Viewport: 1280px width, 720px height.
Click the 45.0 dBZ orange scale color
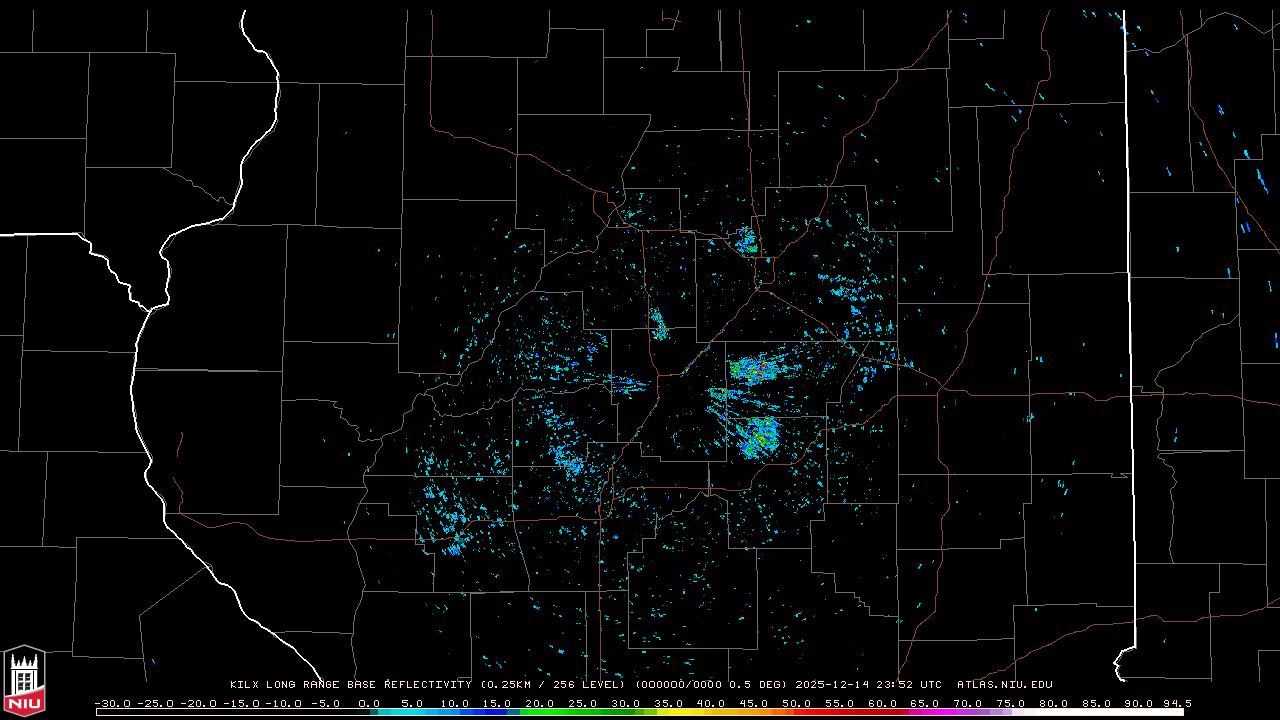[753, 712]
